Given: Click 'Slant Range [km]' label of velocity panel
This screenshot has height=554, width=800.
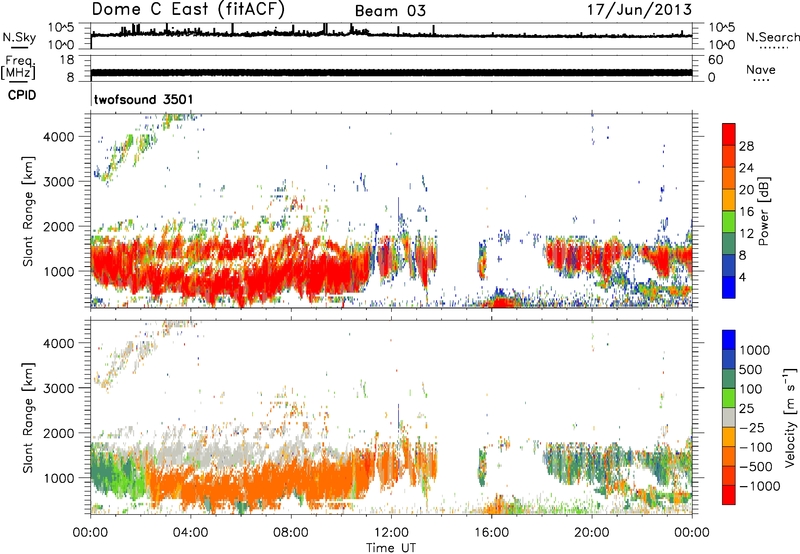Looking at the screenshot, I should [x=28, y=418].
